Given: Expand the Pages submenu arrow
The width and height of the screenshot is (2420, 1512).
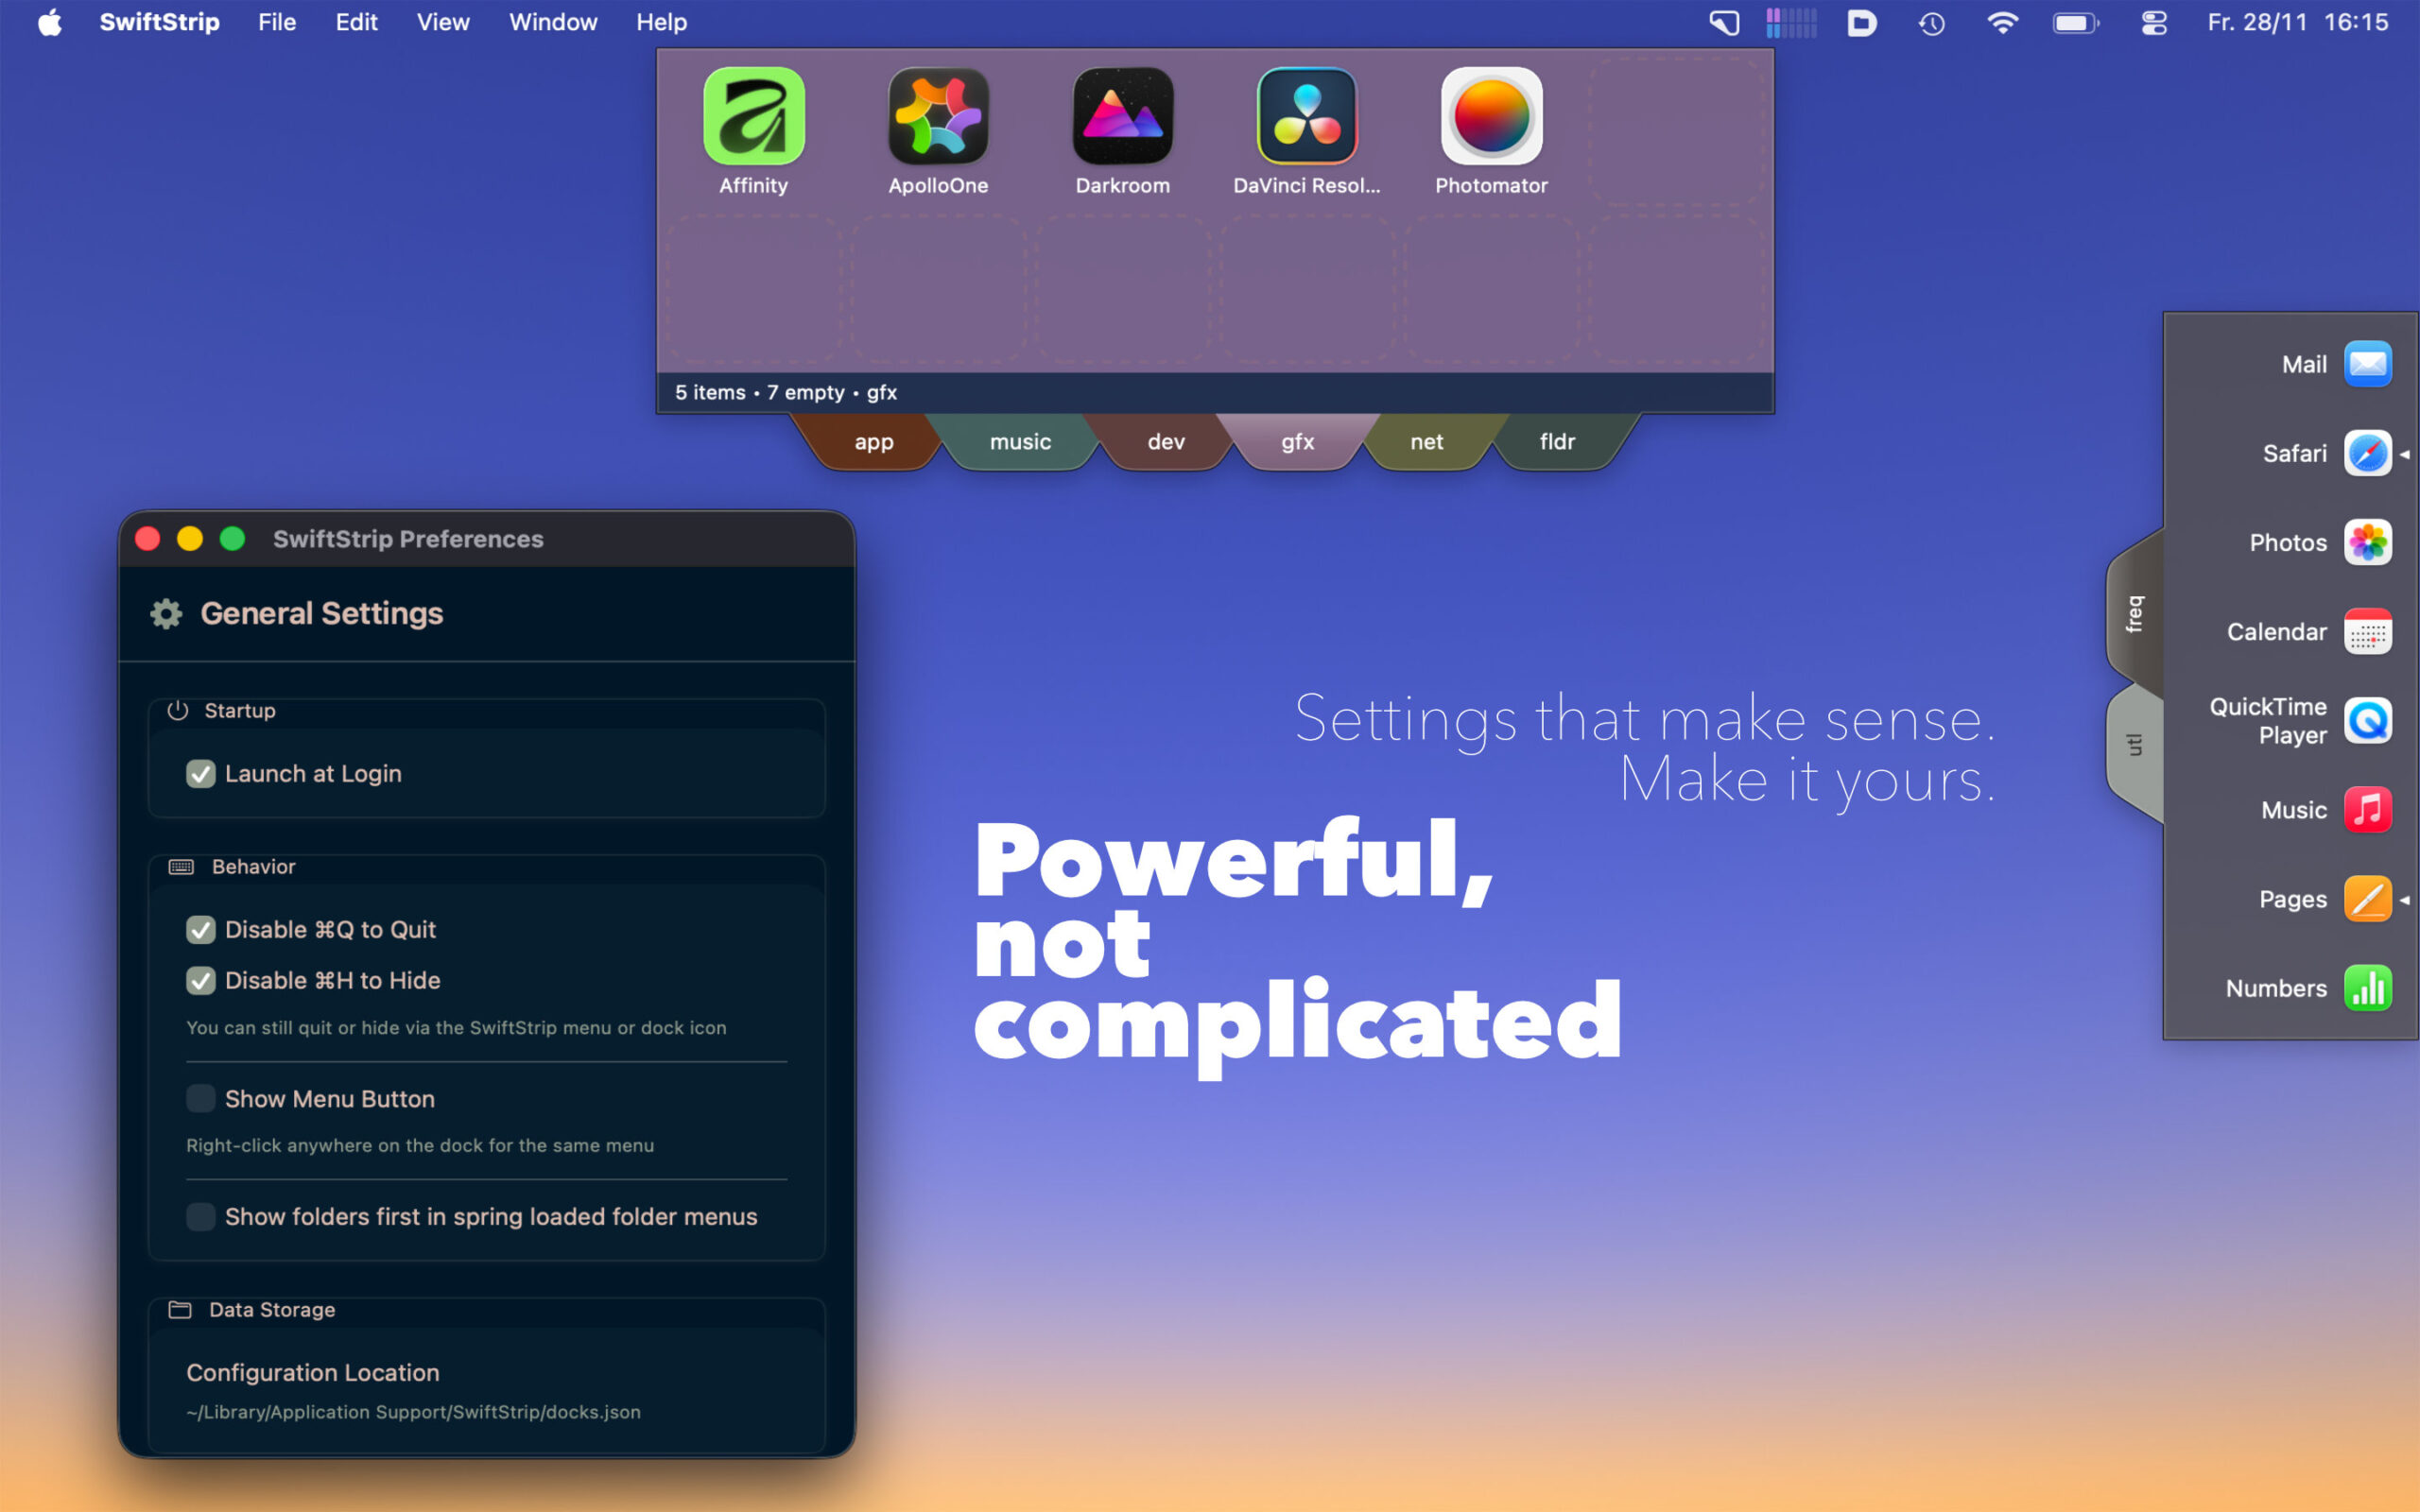Looking at the screenshot, I should pos(2404,900).
